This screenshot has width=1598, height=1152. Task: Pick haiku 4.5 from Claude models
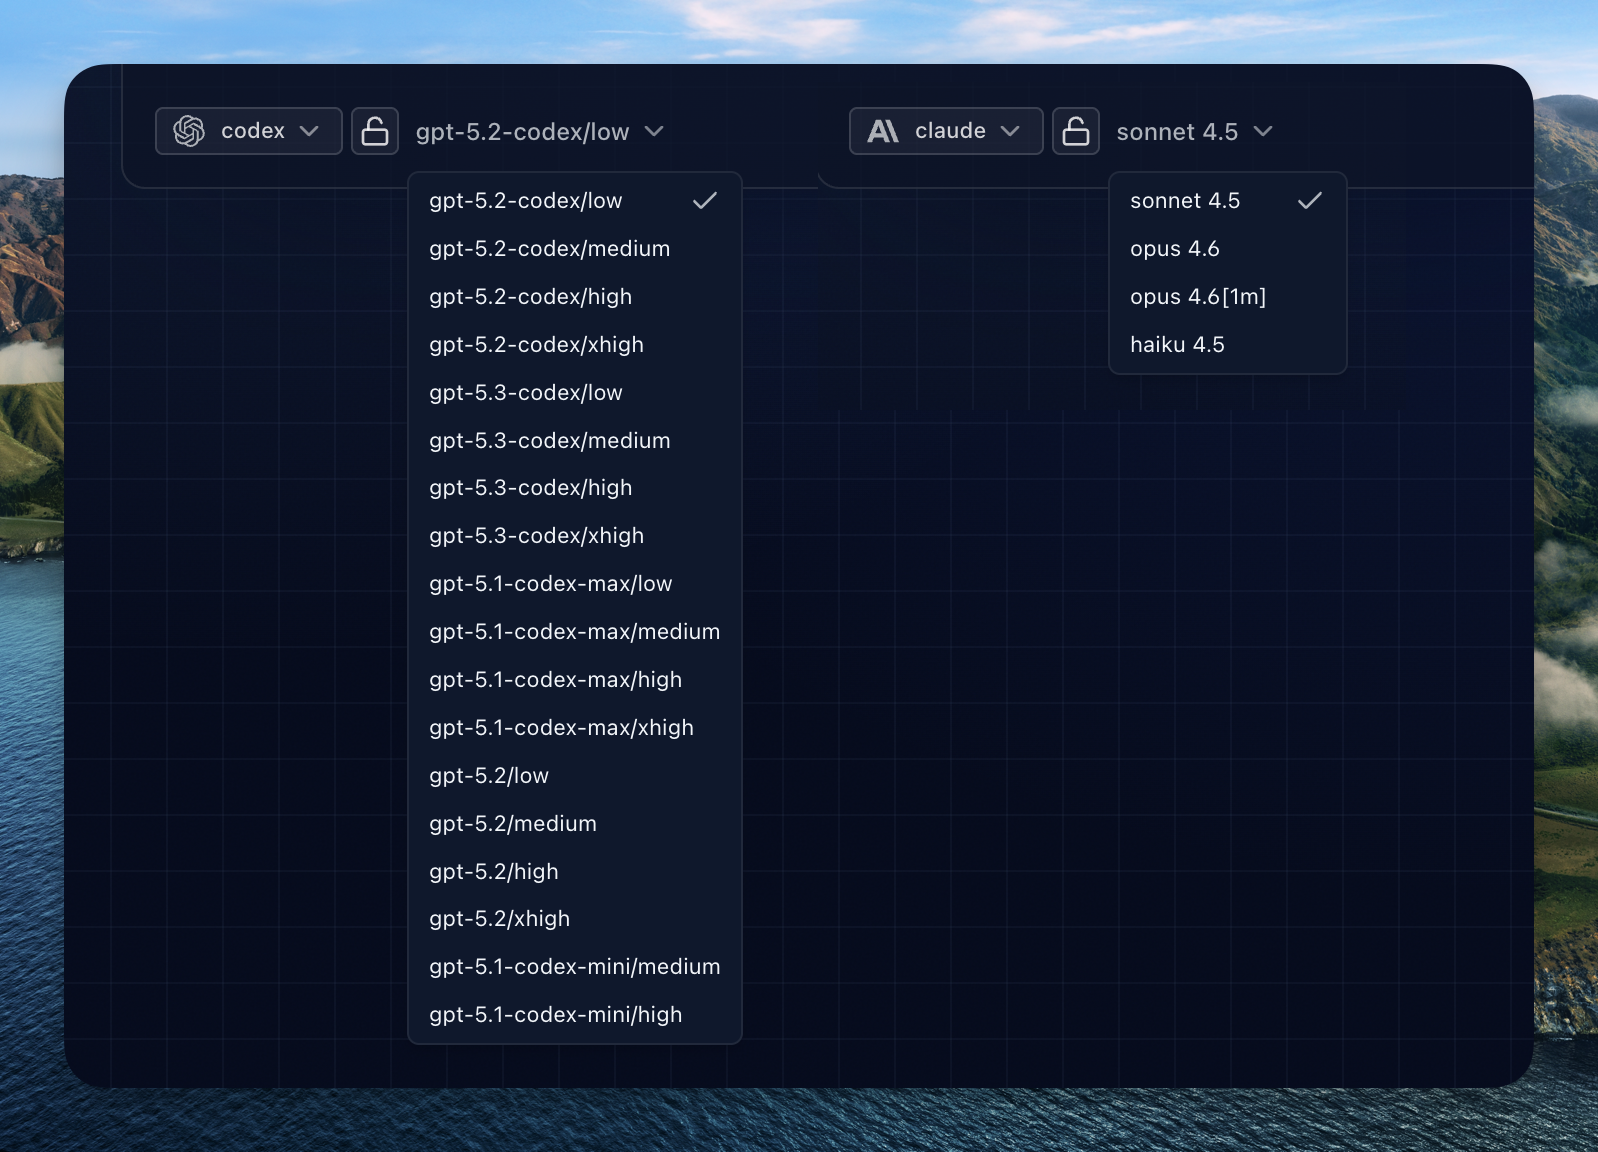1177,345
